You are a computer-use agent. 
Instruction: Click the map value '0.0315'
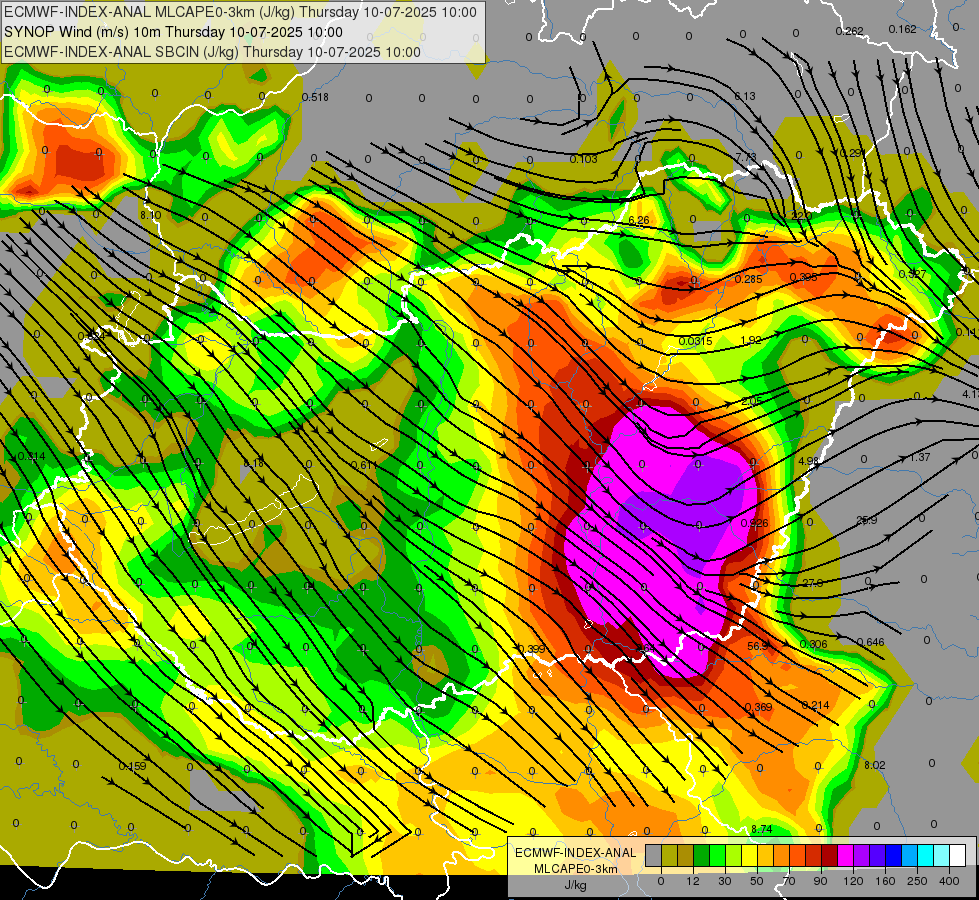pyautogui.click(x=696, y=341)
